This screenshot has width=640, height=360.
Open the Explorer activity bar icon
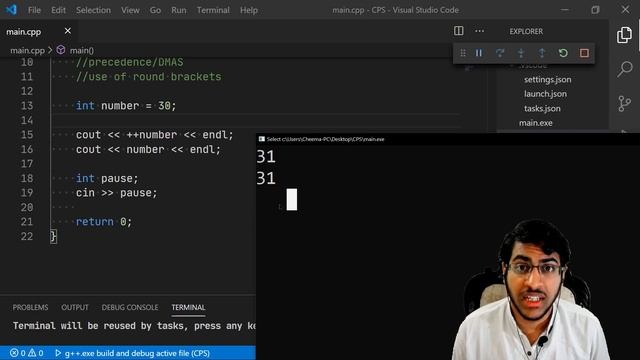(624, 35)
